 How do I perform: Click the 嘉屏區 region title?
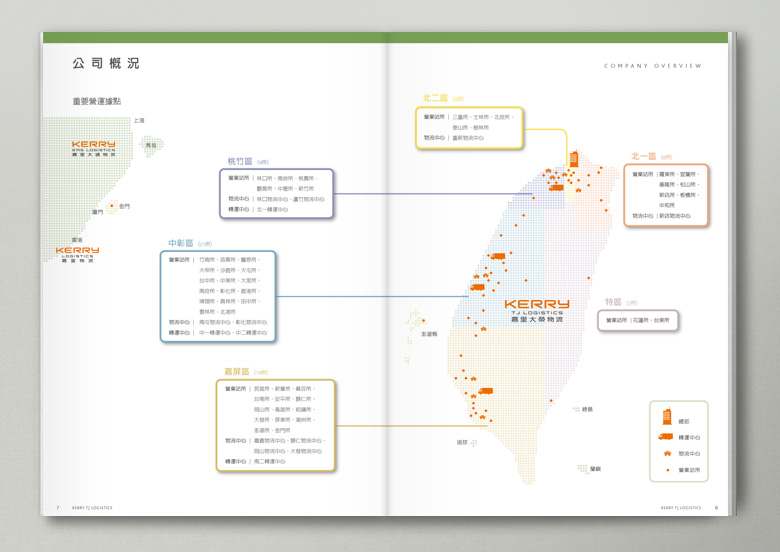coord(236,371)
